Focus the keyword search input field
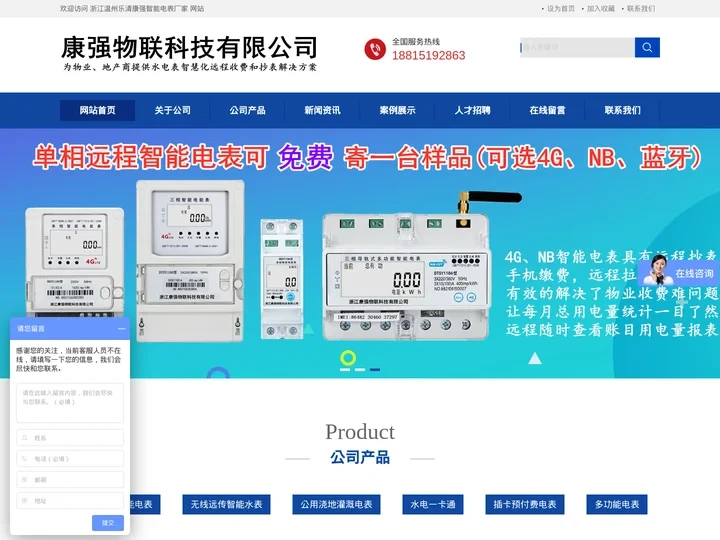Image resolution: width=720 pixels, height=540 pixels. pos(577,47)
